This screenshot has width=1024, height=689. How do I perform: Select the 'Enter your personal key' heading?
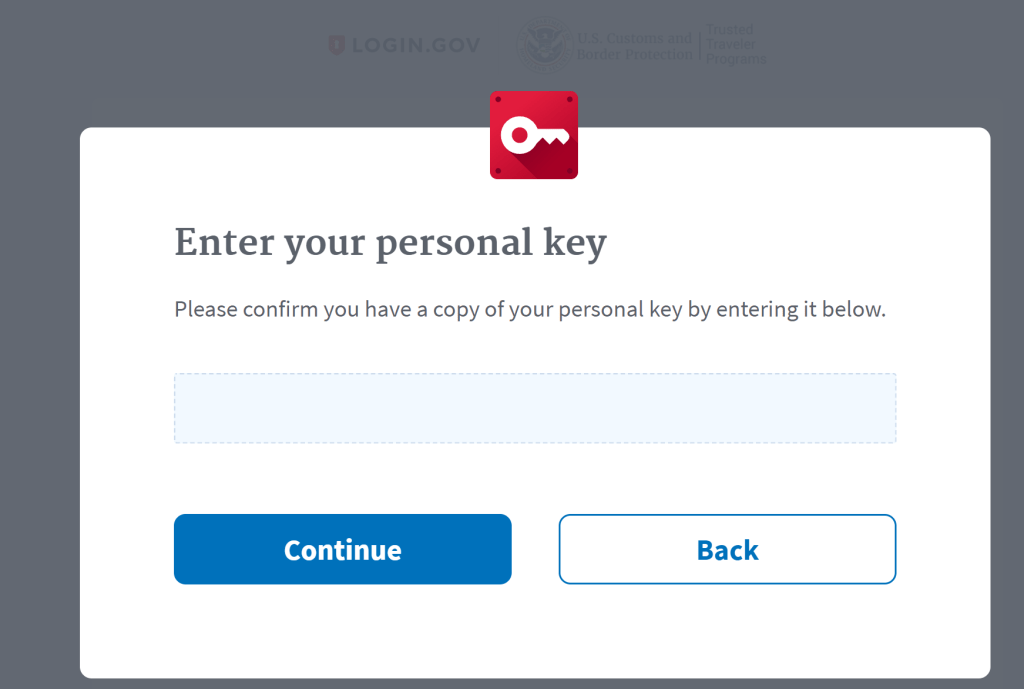pyautogui.click(x=391, y=245)
